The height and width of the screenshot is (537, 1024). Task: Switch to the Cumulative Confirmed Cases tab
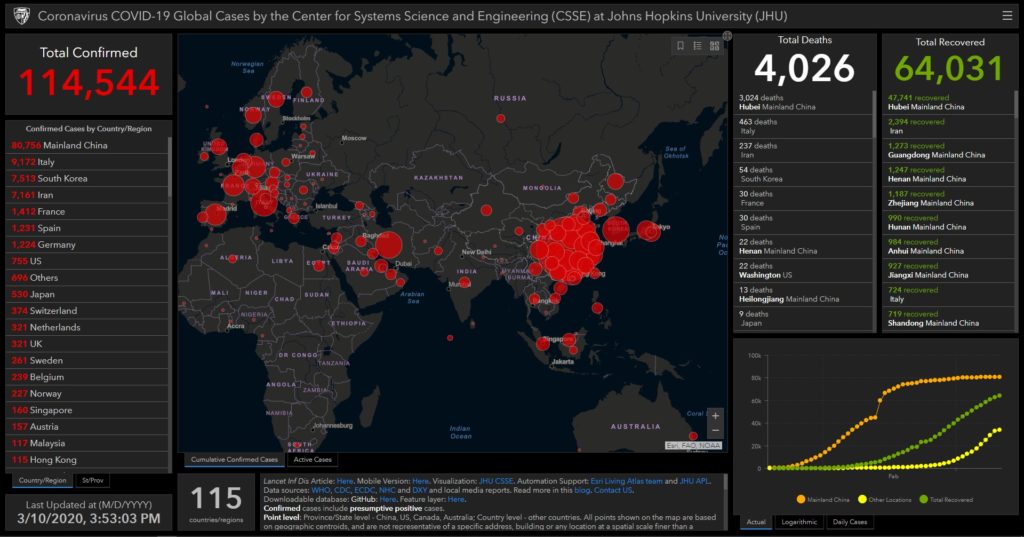pos(234,459)
